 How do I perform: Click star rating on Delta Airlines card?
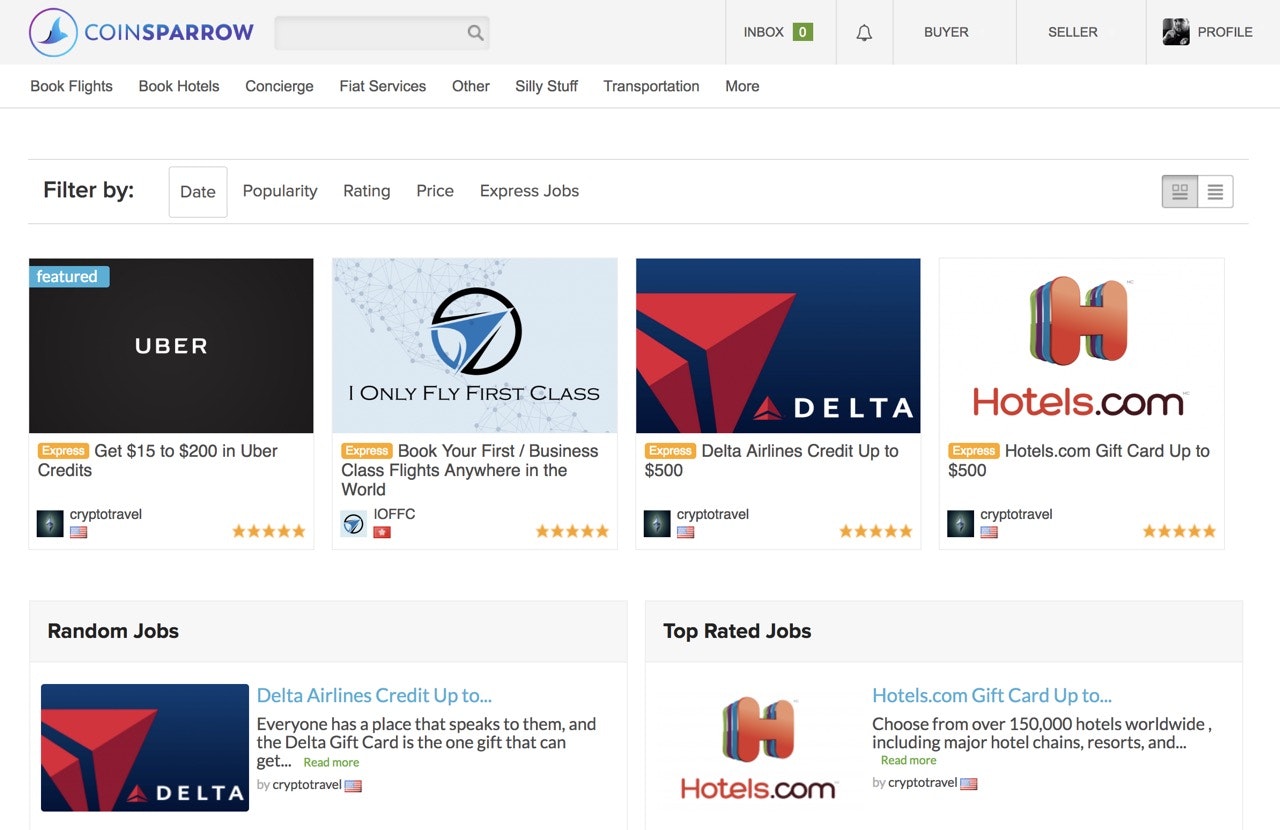(x=876, y=531)
